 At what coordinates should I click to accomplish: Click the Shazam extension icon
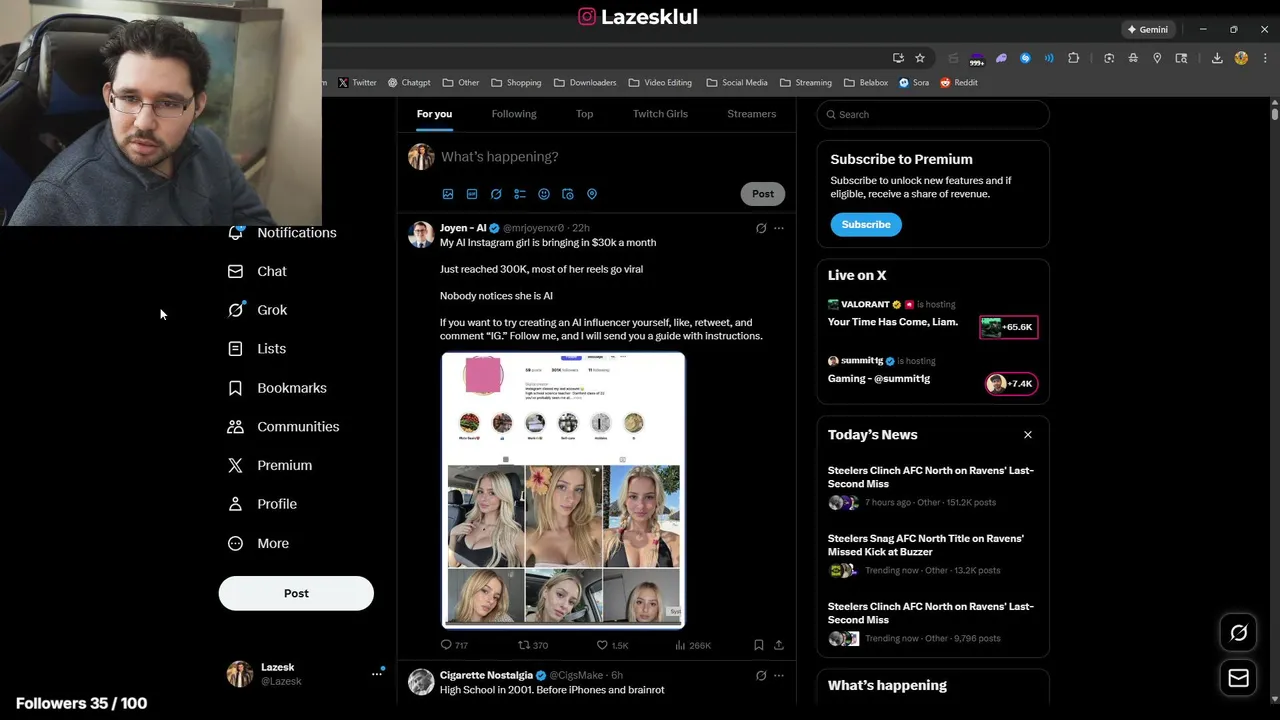pyautogui.click(x=1025, y=58)
